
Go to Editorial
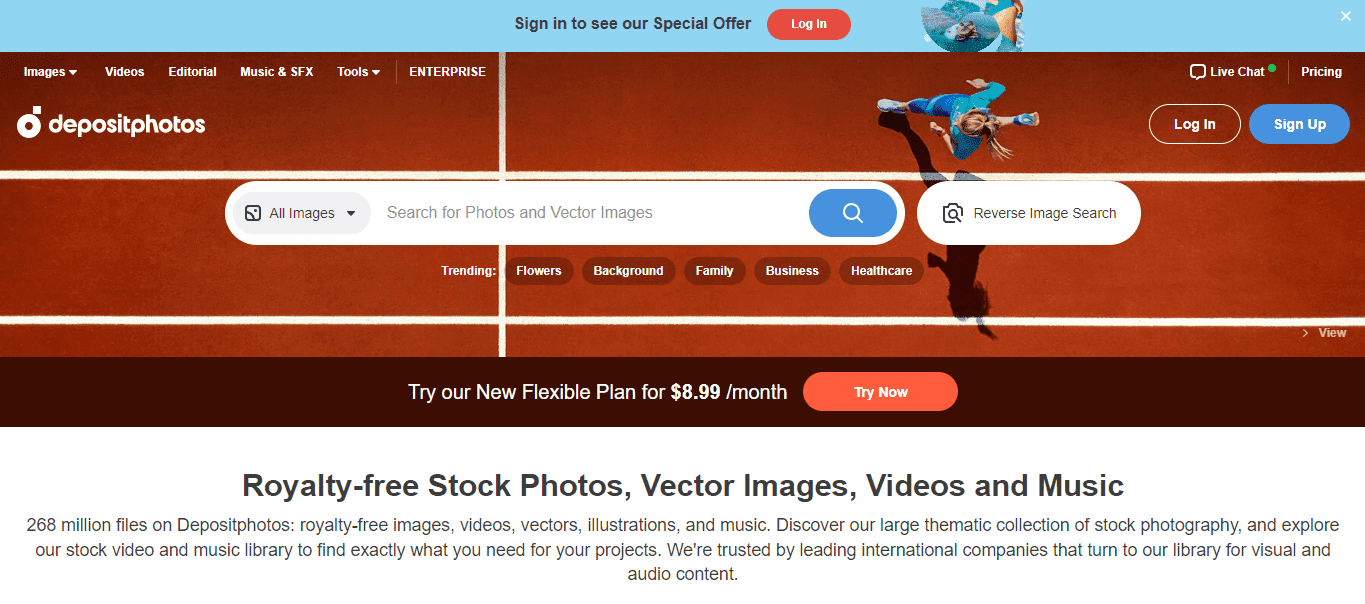point(192,72)
